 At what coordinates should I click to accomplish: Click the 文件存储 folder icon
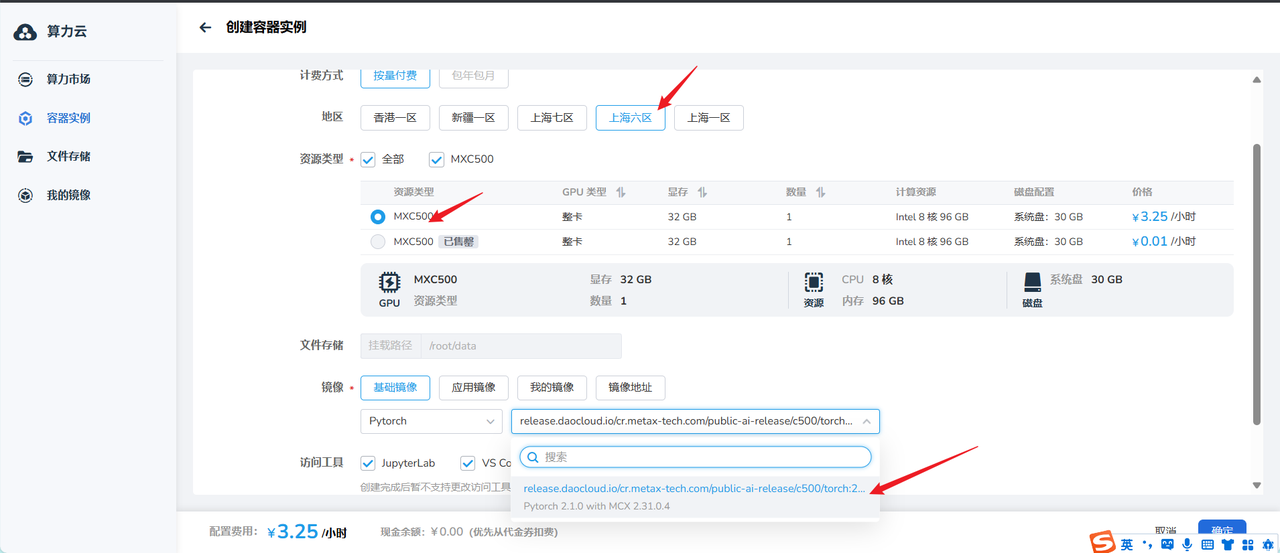26,156
